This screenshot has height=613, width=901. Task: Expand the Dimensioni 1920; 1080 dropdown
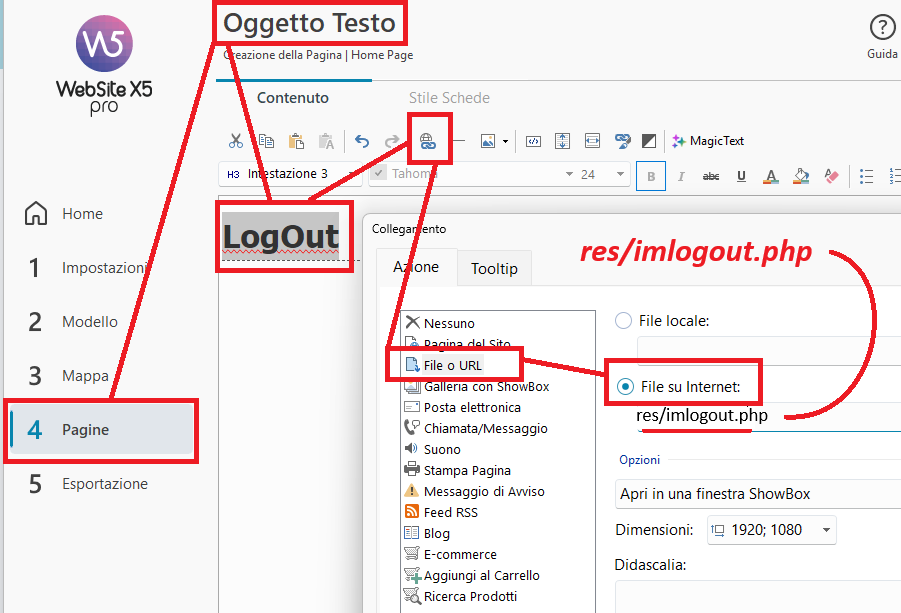[x=771, y=530]
